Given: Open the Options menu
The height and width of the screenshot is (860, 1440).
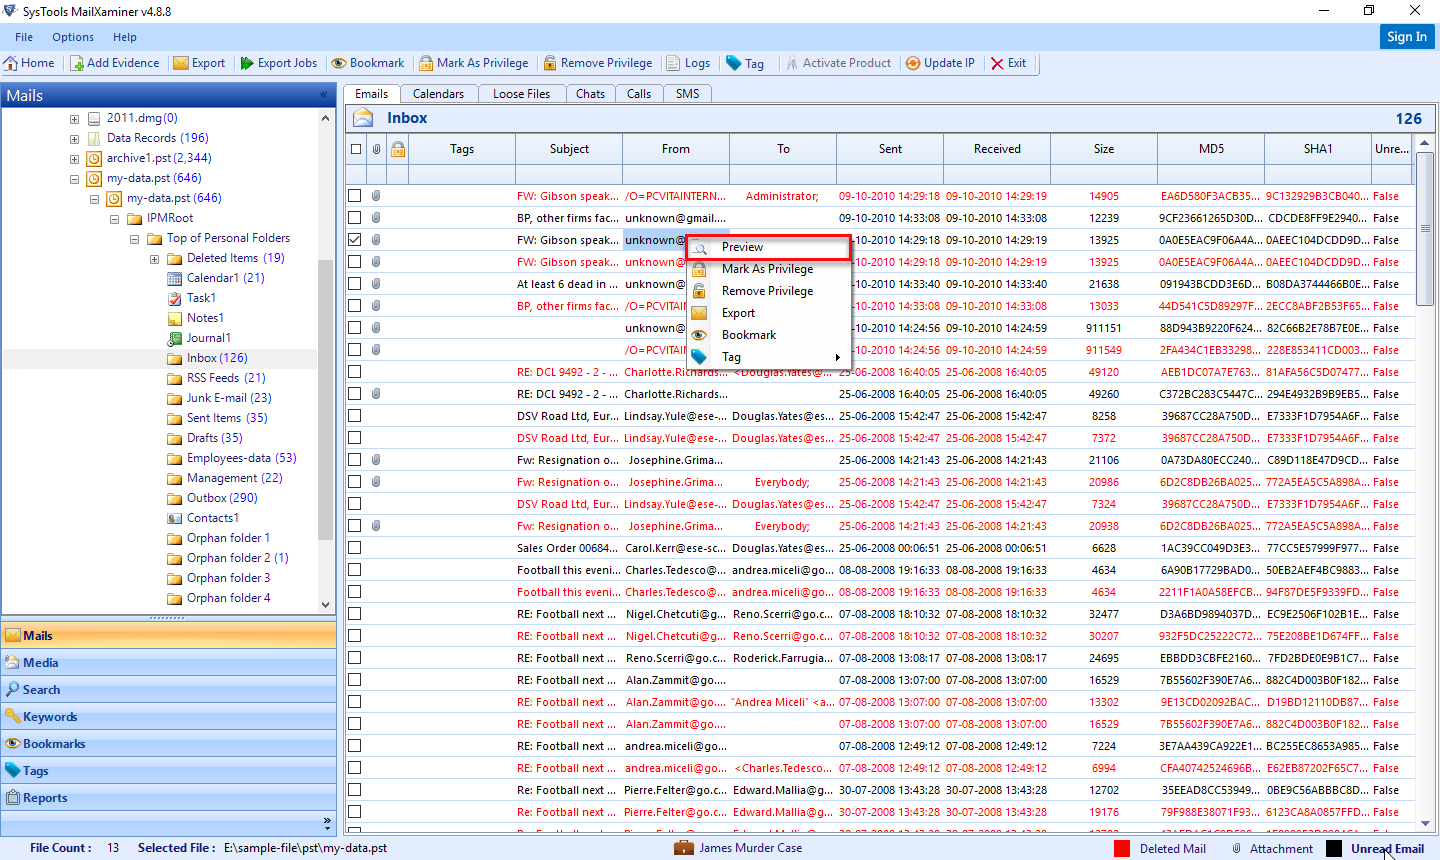Looking at the screenshot, I should point(72,37).
